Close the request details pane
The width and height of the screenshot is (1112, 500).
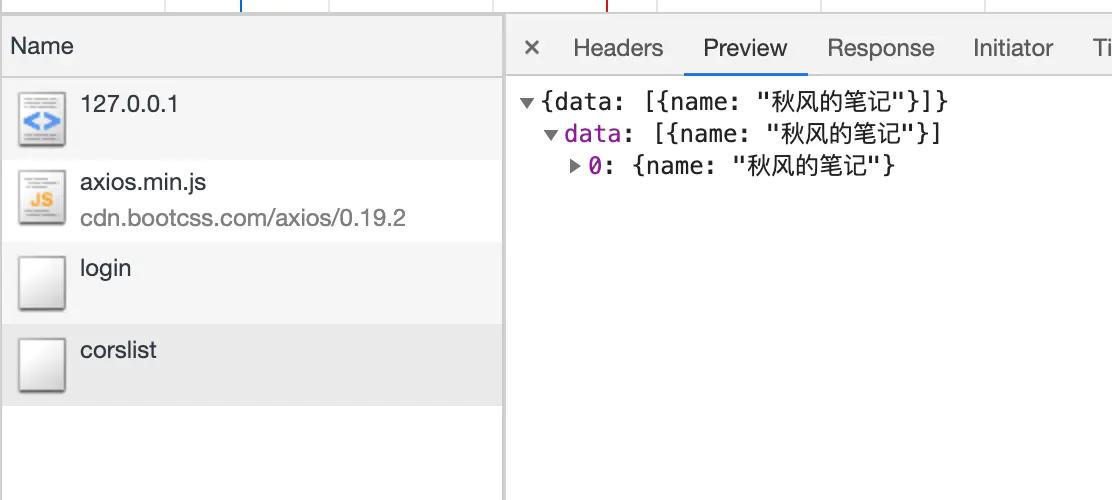coord(531,48)
